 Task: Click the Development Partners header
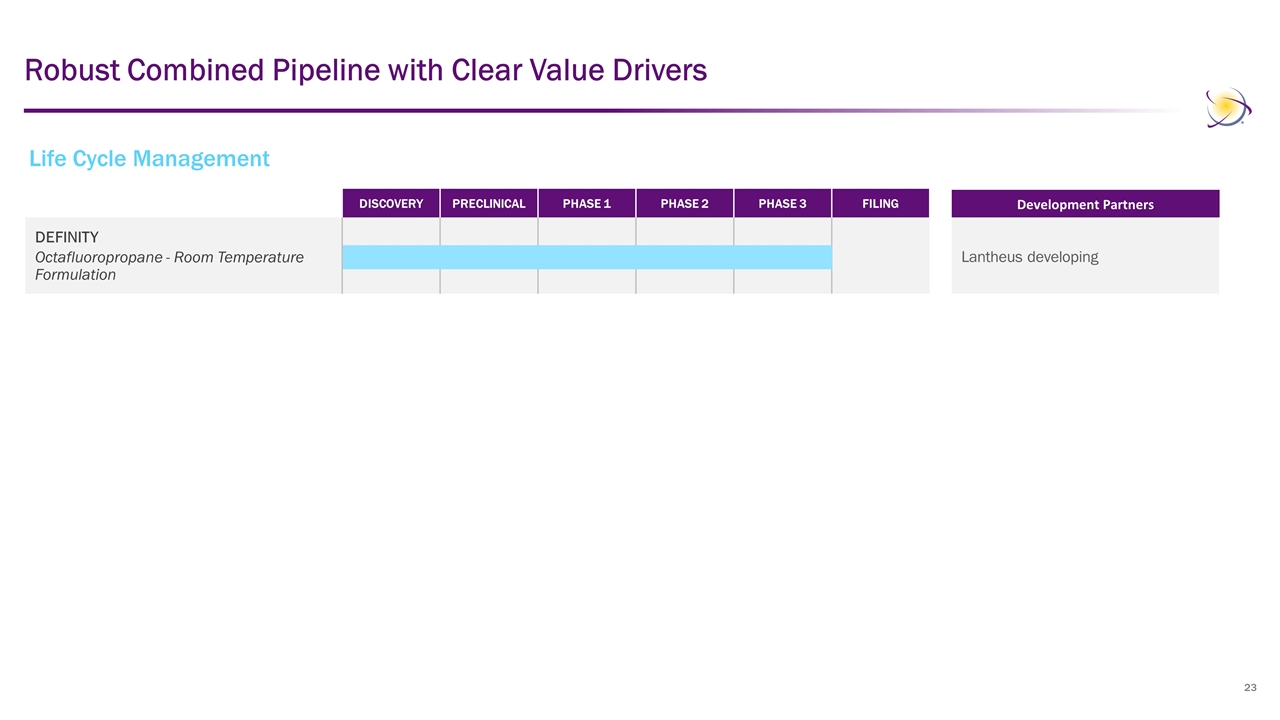[1085, 204]
